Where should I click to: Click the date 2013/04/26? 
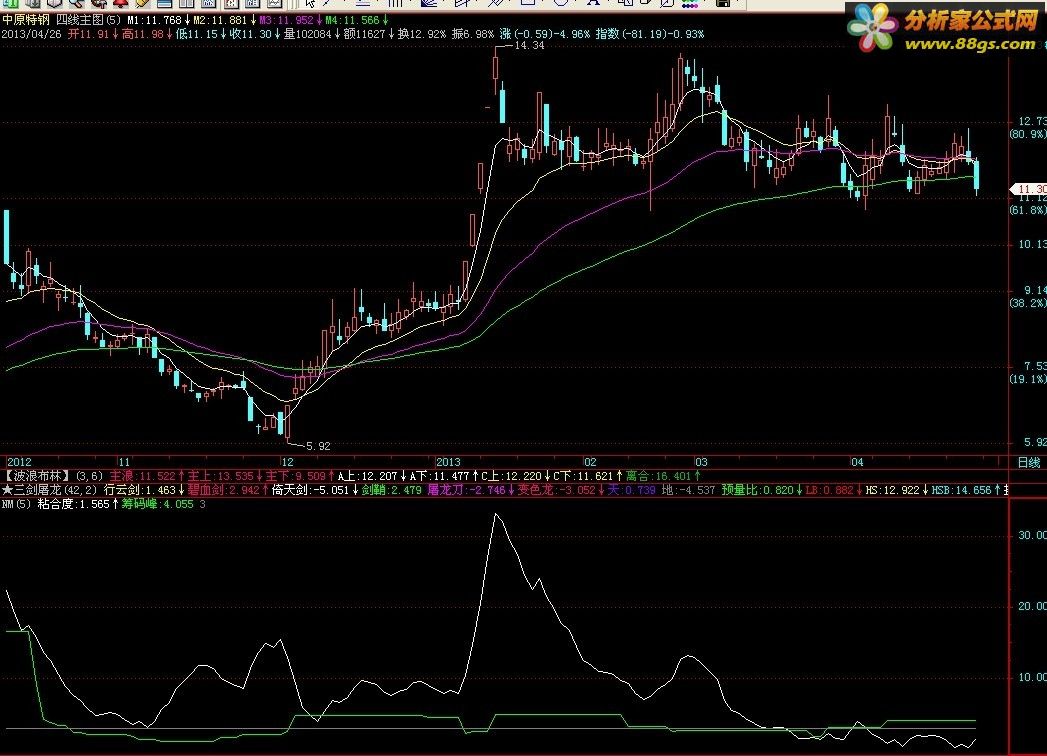point(31,33)
